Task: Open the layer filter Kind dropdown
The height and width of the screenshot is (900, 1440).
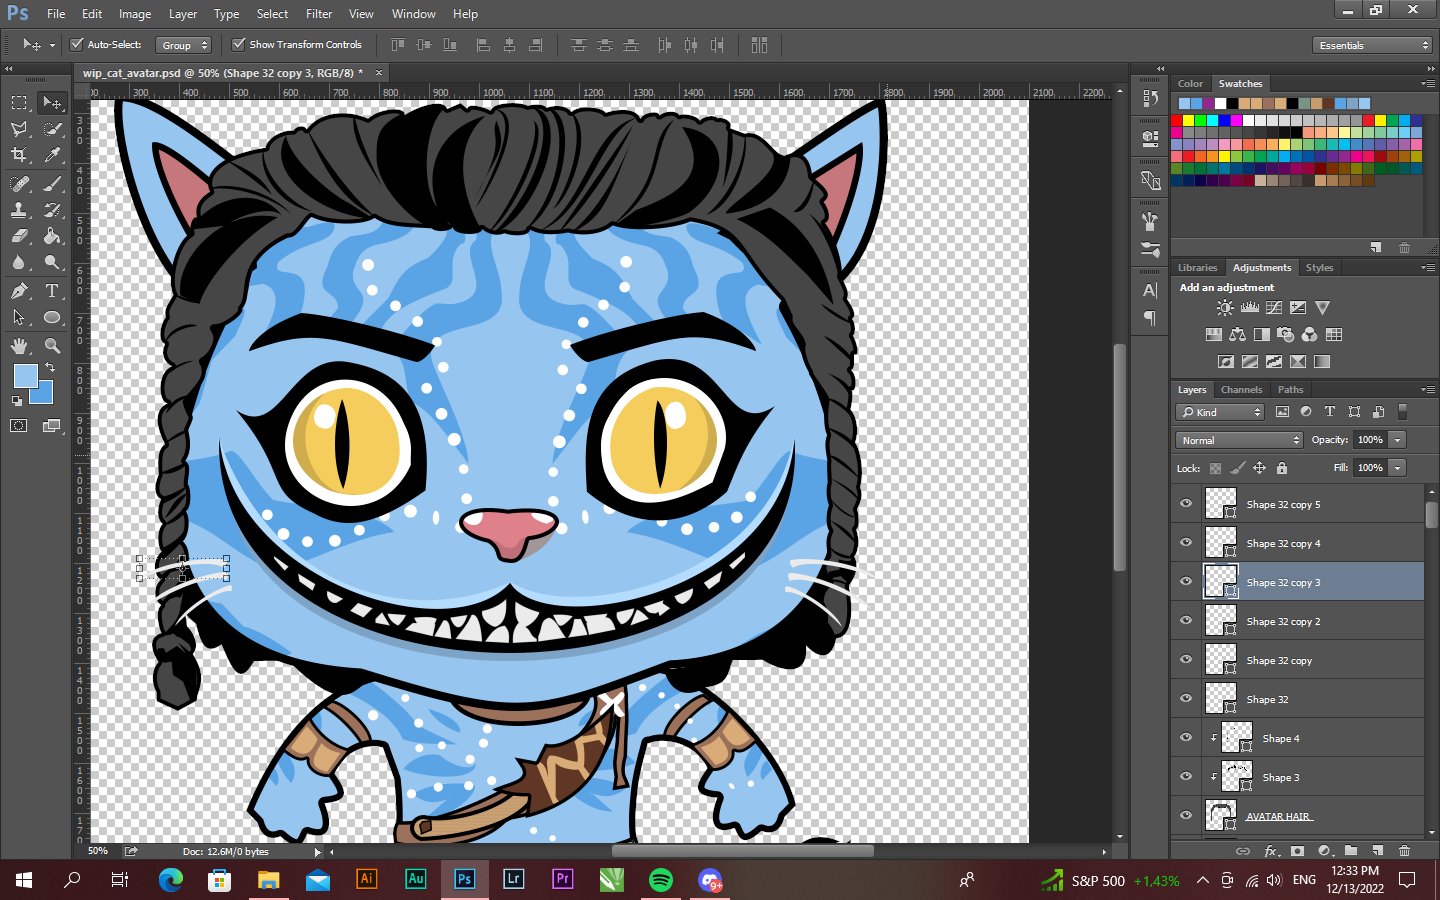Action: pos(1221,412)
